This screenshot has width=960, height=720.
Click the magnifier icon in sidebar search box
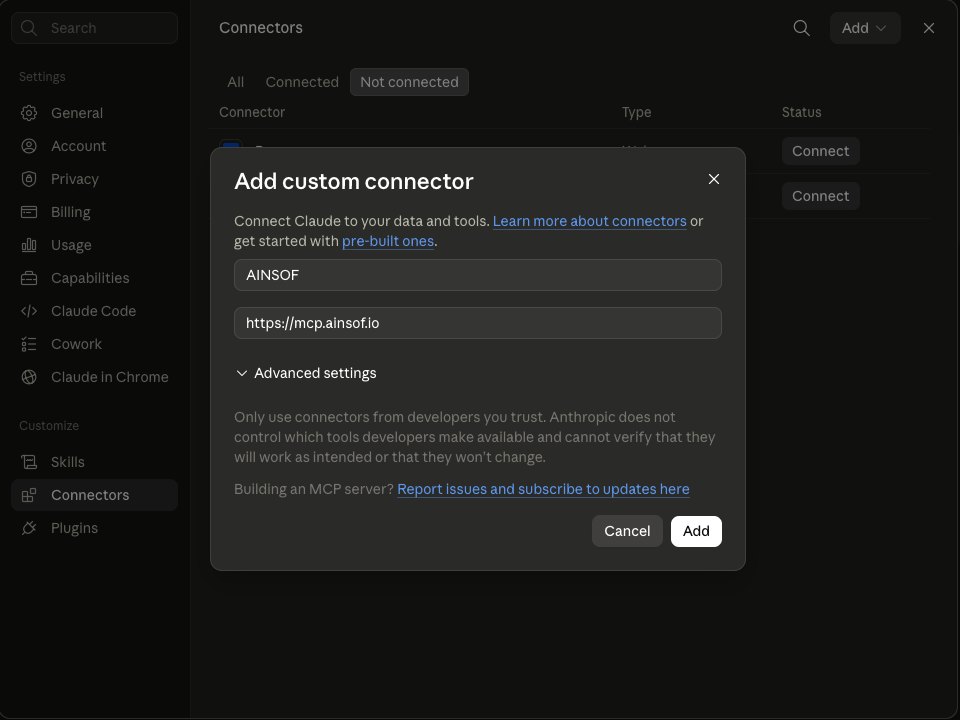click(x=29, y=28)
